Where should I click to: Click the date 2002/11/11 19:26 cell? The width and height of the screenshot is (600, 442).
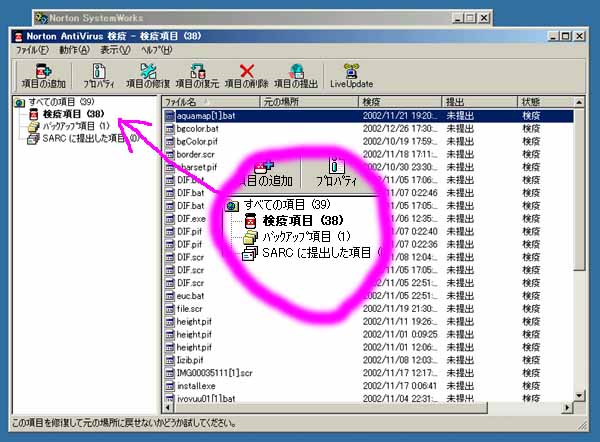[400, 322]
